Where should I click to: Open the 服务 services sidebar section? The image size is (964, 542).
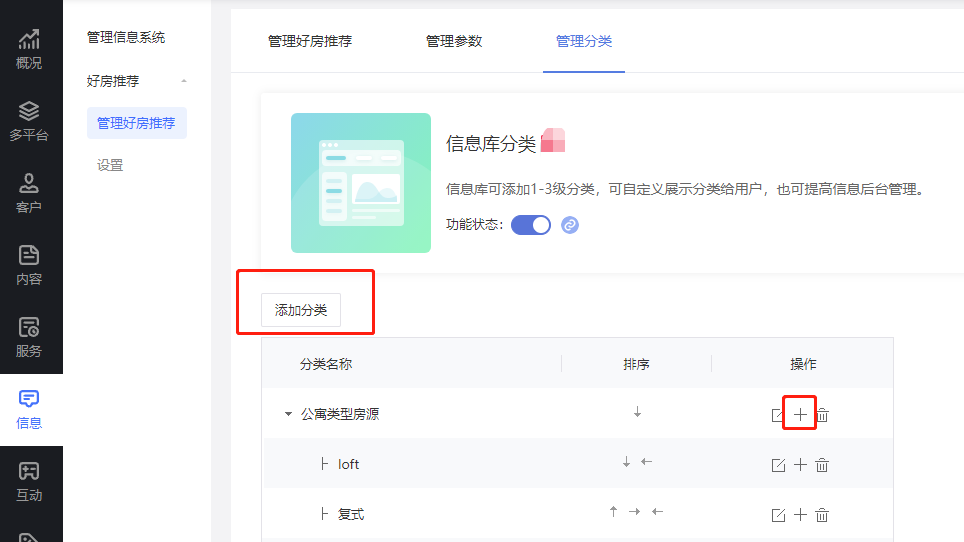[x=29, y=337]
